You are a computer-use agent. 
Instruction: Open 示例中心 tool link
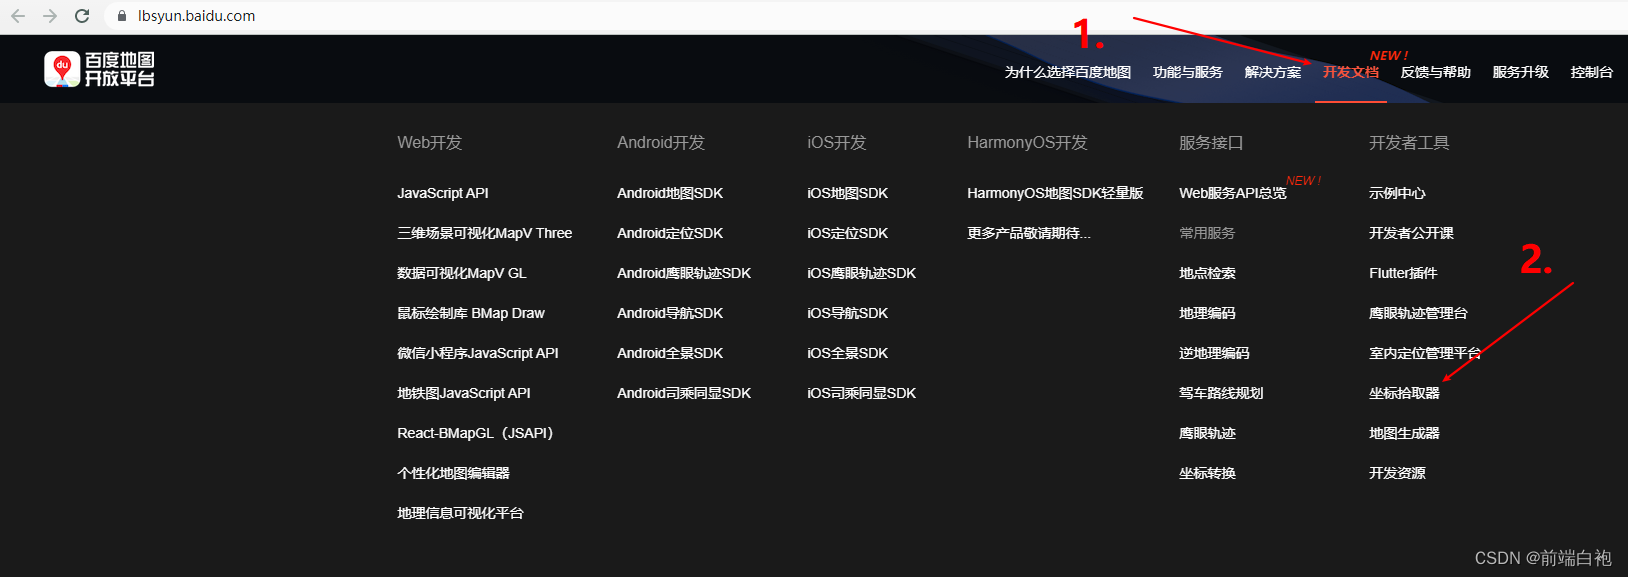click(1397, 193)
